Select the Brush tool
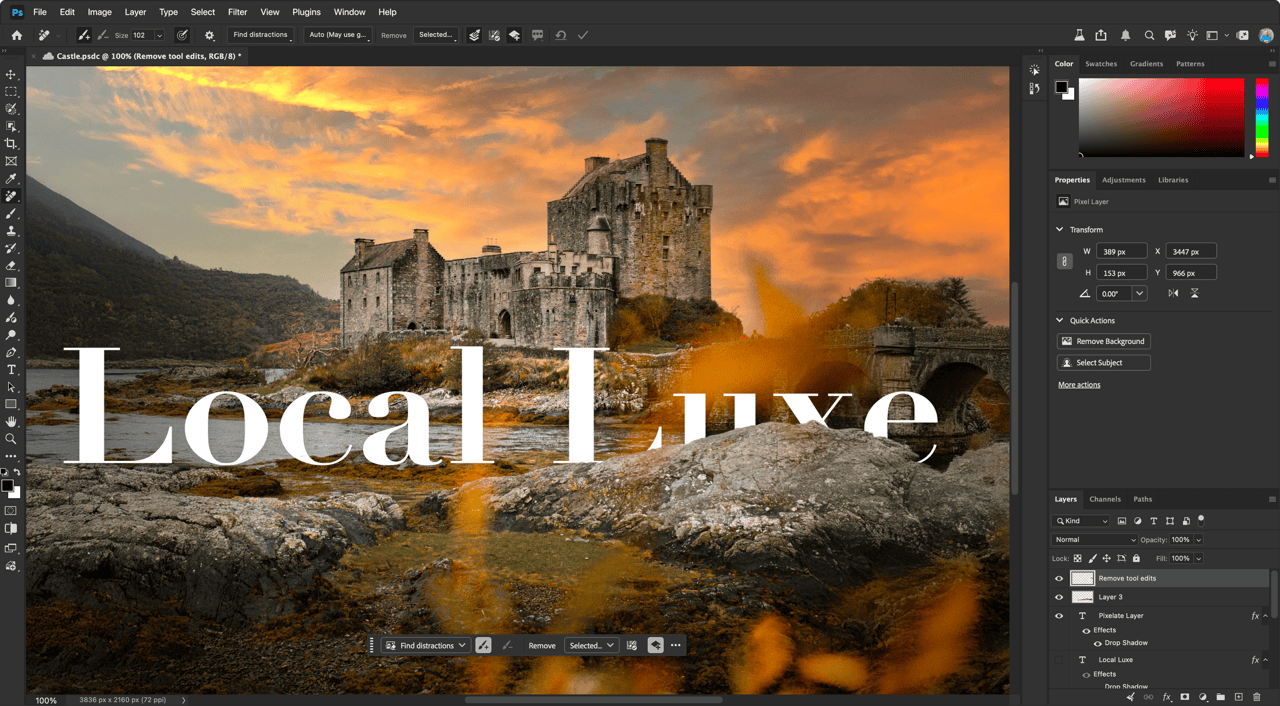 [x=11, y=214]
